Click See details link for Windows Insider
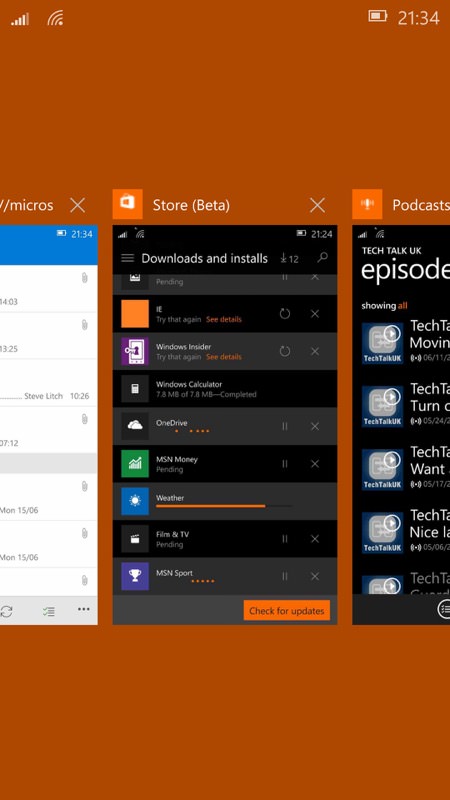 pyautogui.click(x=224, y=357)
